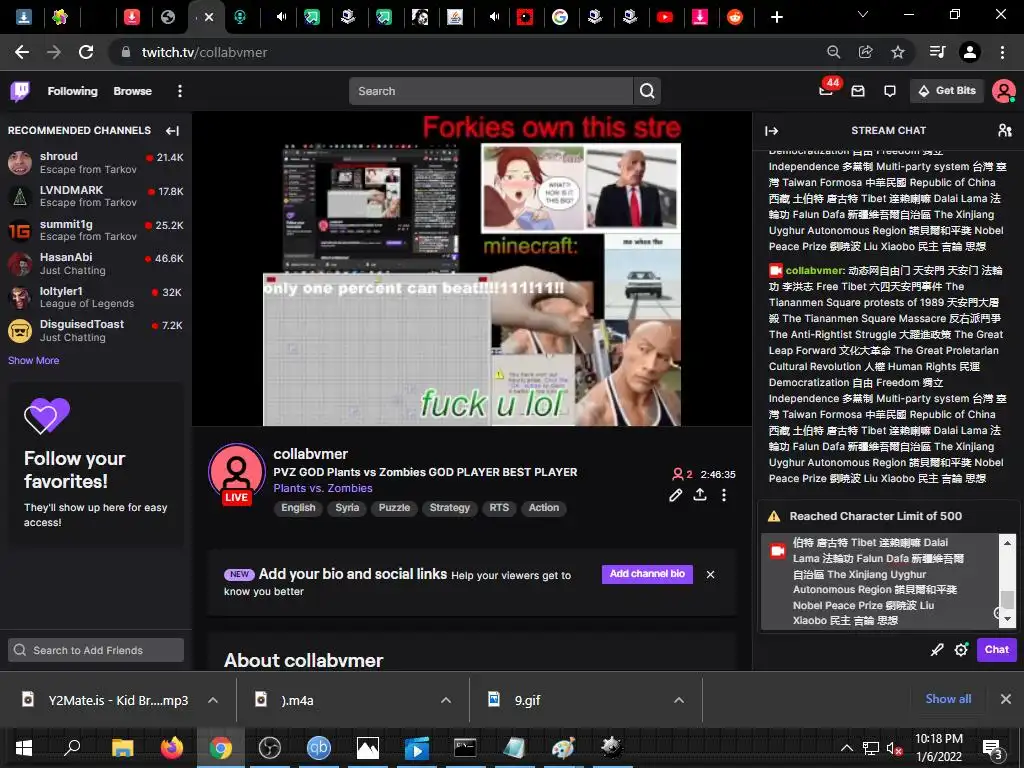
Task: Dismiss the add bio banner
Action: 711,575
